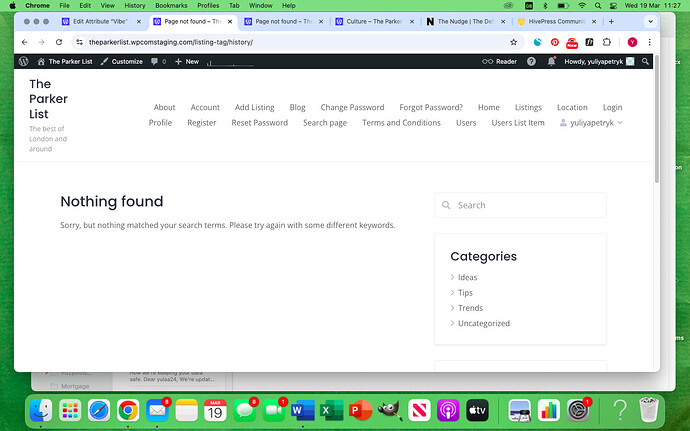Open Howdy, yuliyapetryk account menu
690x431 pixels.
599,62
